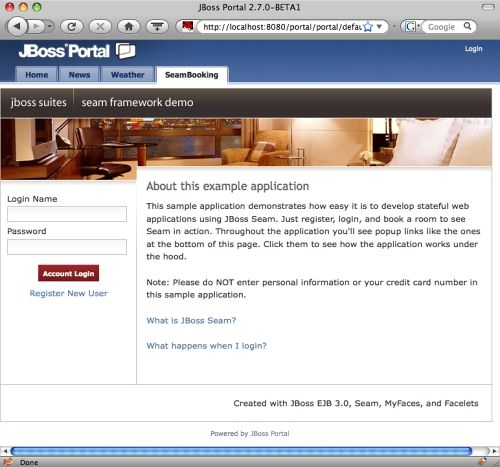Viewport: 500px width, 467px height.
Task: Go back using the browser back arrow
Action: [17, 26]
